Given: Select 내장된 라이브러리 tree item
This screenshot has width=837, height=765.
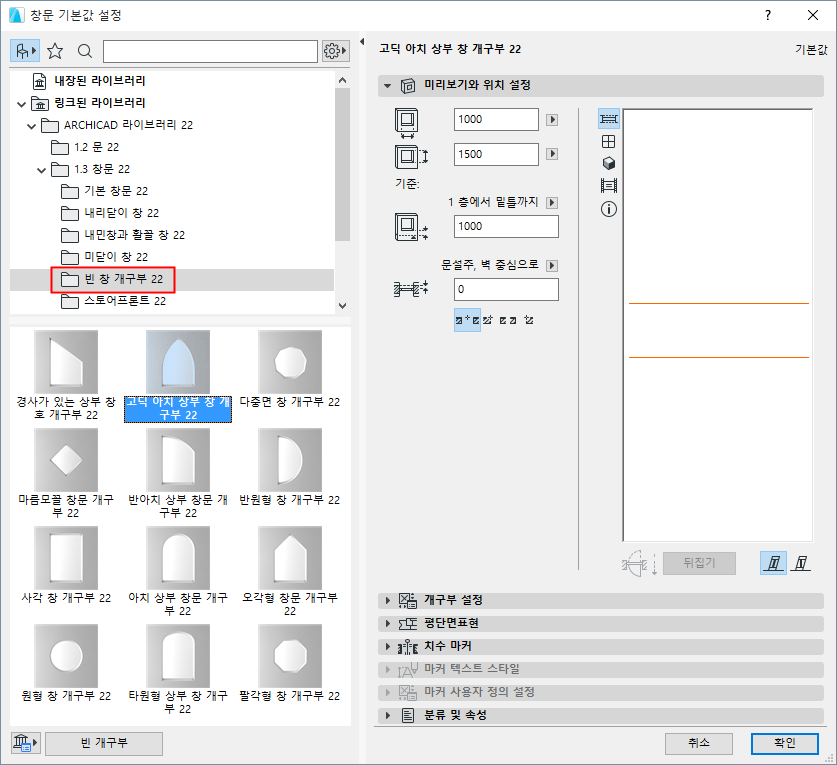Looking at the screenshot, I should (x=99, y=81).
